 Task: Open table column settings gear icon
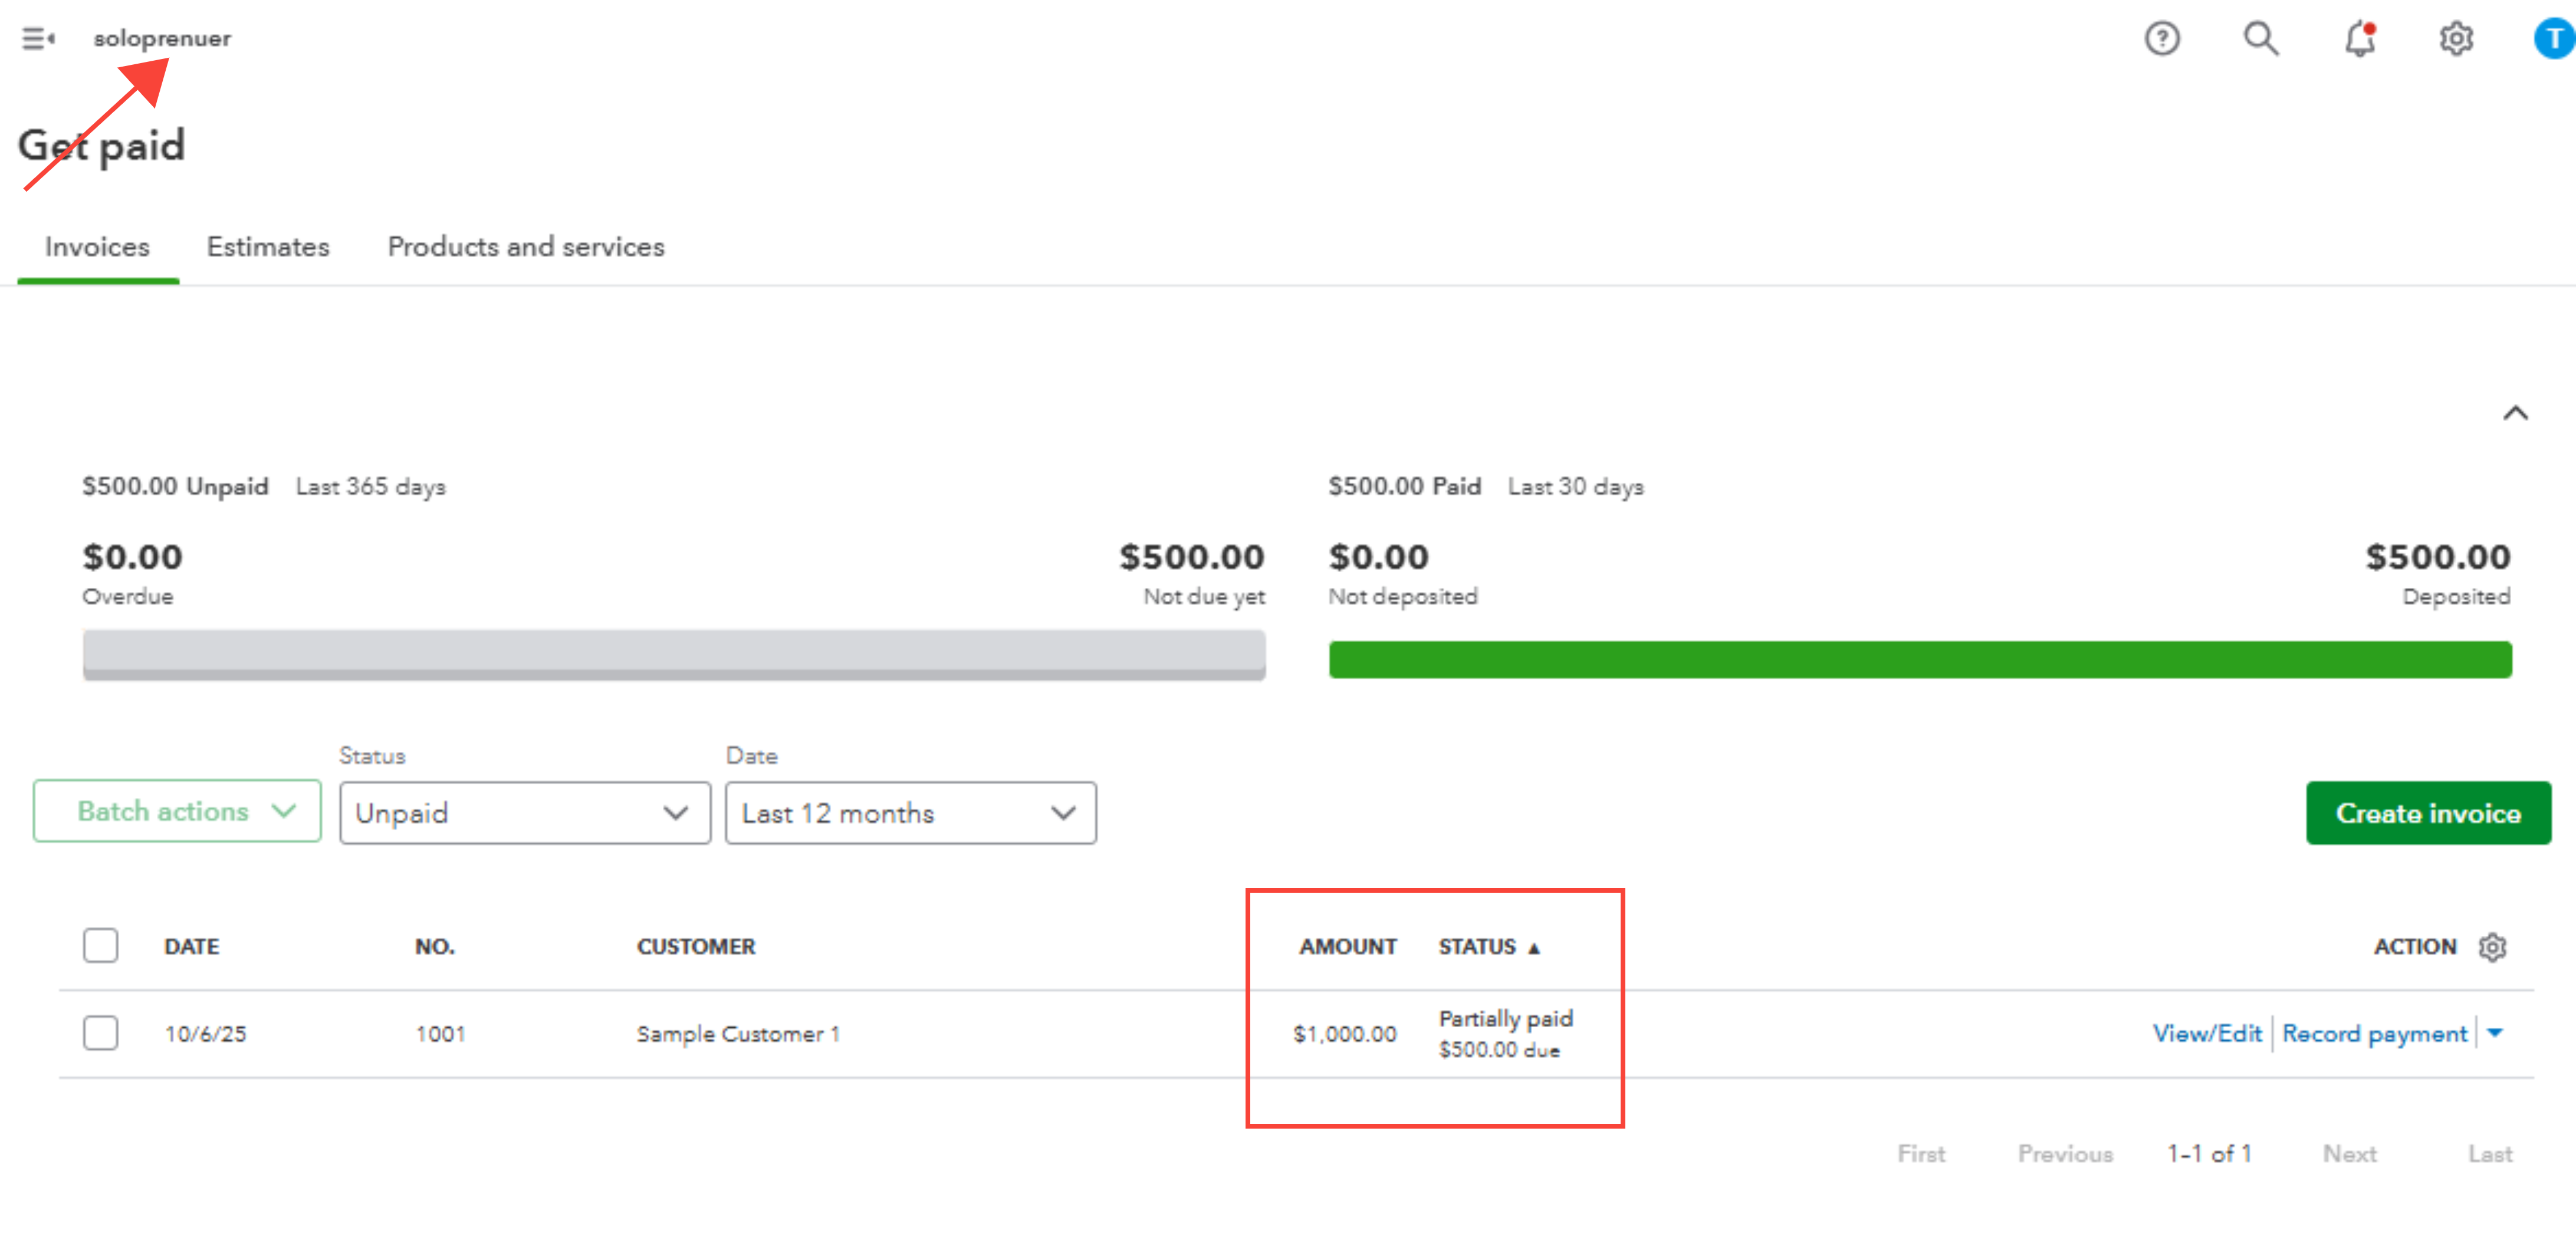2492,946
